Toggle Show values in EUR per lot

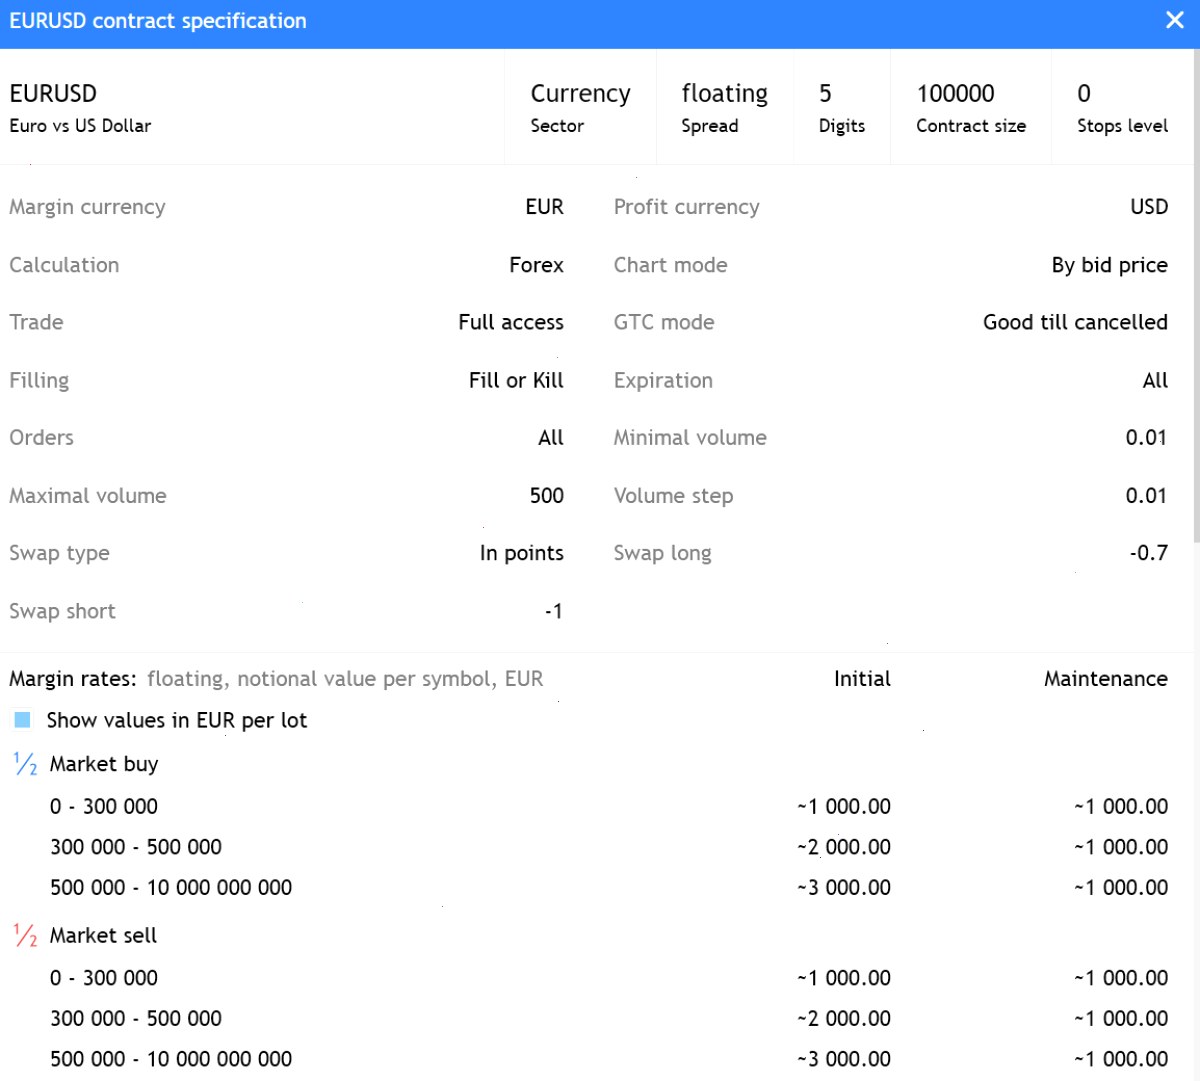22,720
